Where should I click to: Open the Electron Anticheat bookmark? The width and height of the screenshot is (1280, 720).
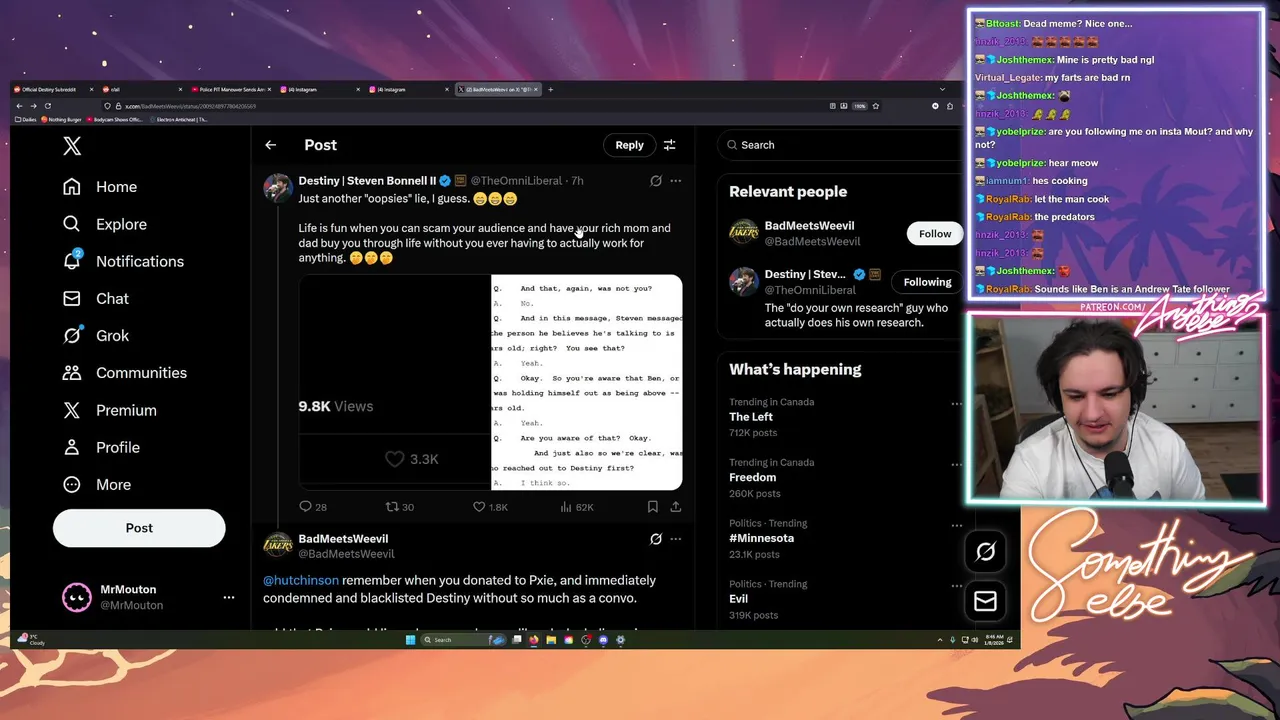pos(179,119)
